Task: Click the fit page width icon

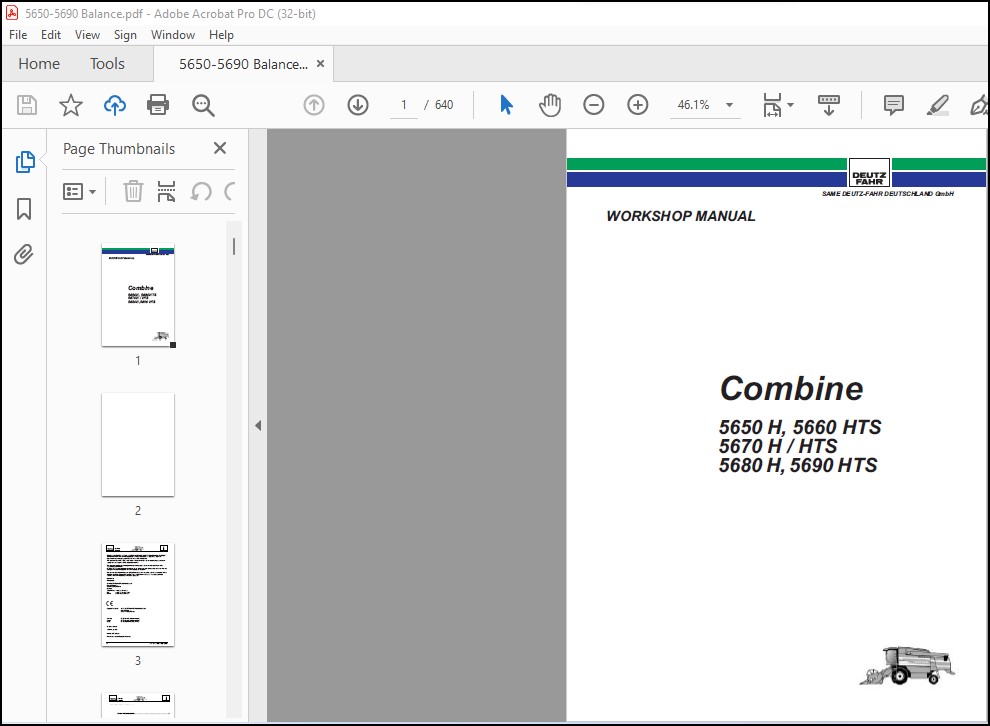Action: click(x=772, y=105)
